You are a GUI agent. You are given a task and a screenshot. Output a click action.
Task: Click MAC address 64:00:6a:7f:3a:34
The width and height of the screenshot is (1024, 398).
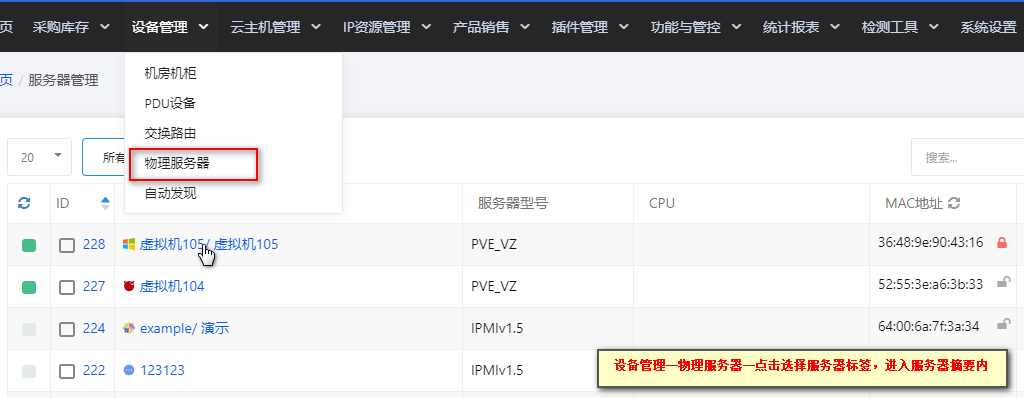click(x=929, y=325)
